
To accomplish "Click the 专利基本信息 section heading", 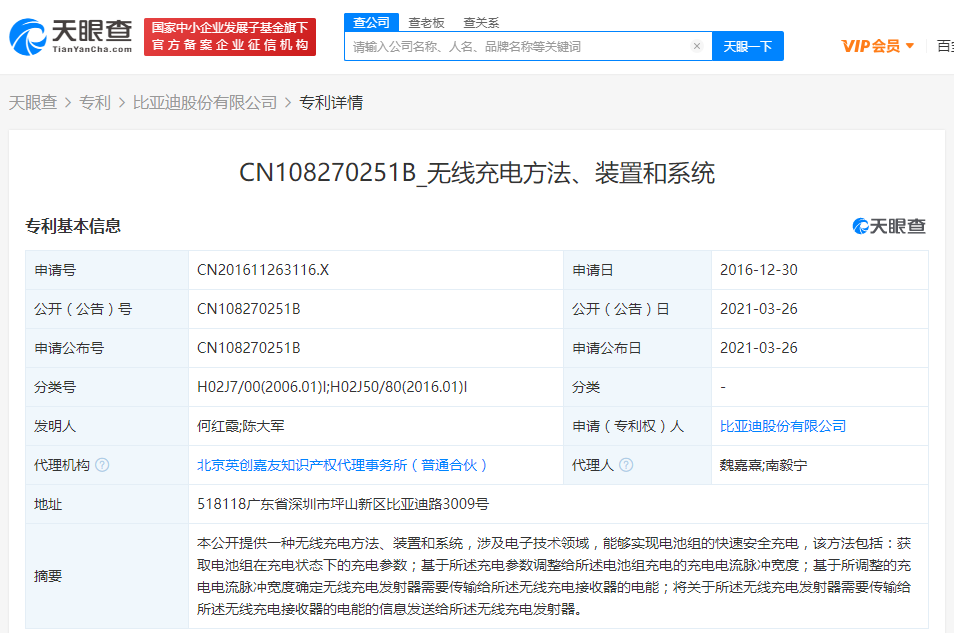I will pos(73,226).
